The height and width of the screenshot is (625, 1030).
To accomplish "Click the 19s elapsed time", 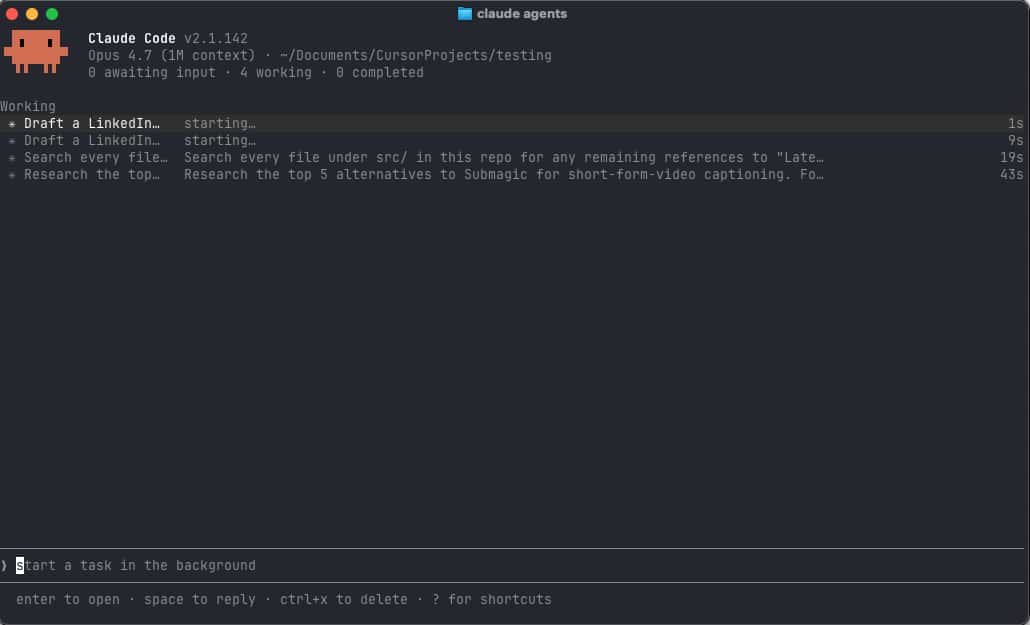I will point(1012,158).
